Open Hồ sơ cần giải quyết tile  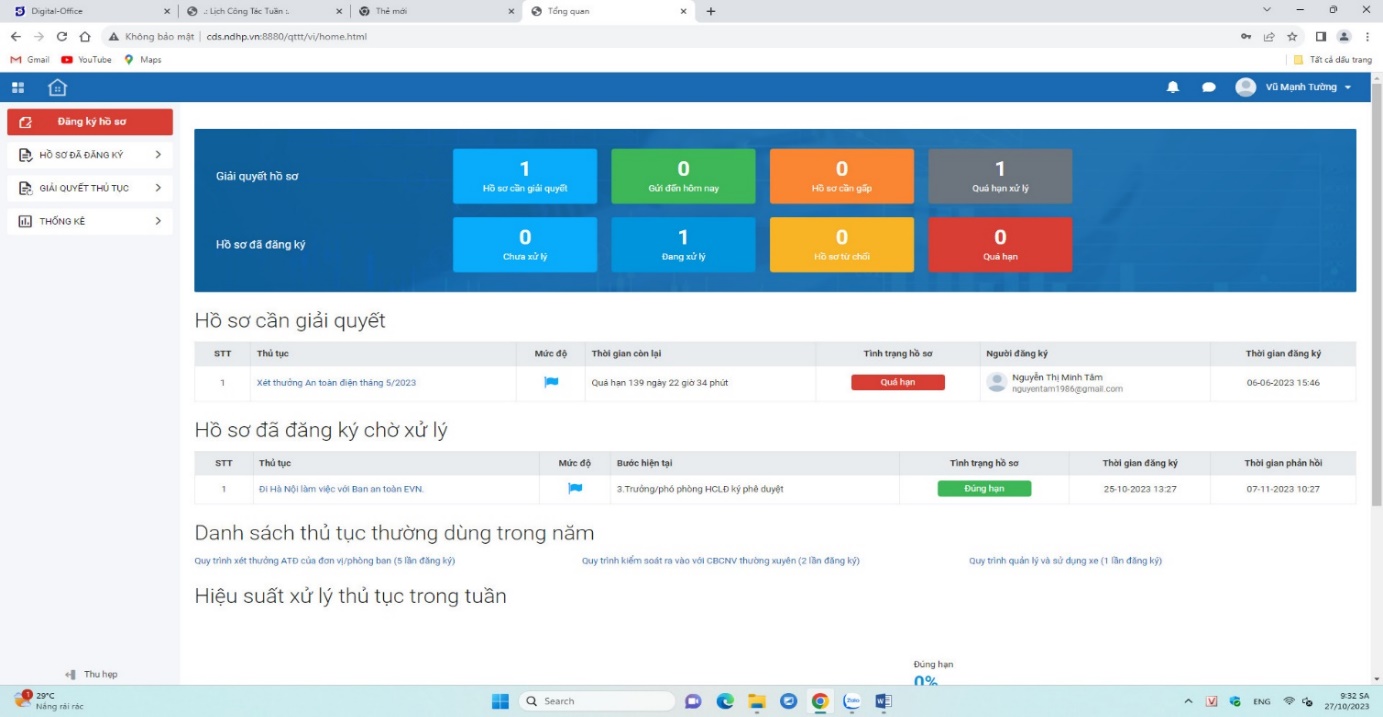(x=525, y=176)
